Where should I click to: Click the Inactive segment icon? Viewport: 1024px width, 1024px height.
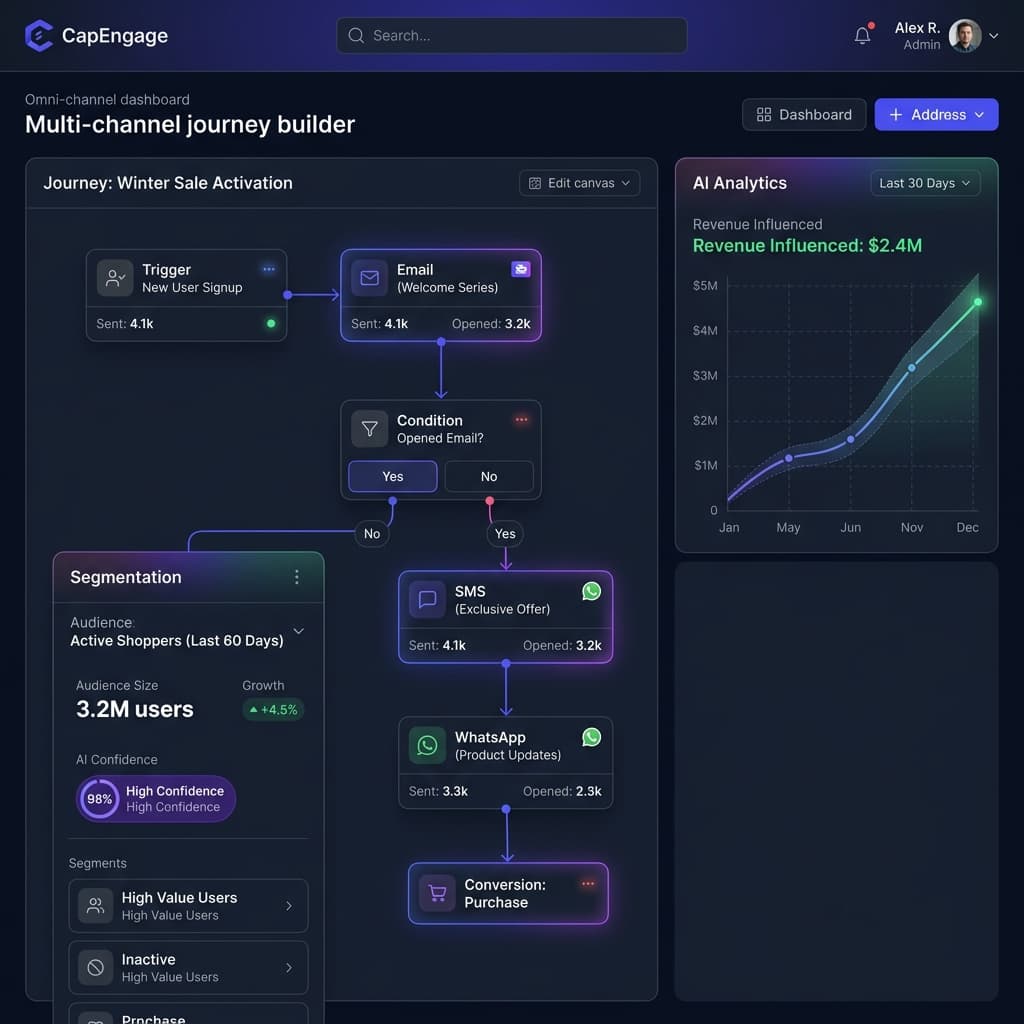click(95, 968)
